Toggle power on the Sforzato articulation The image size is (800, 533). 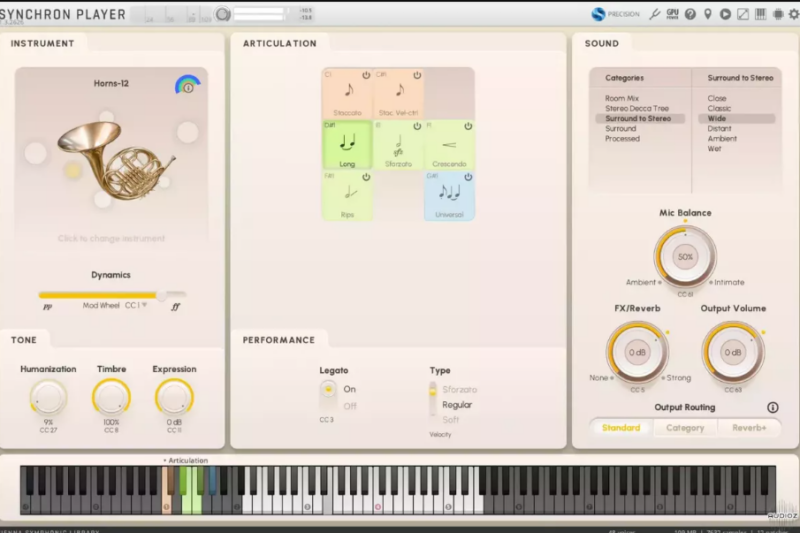tap(417, 126)
